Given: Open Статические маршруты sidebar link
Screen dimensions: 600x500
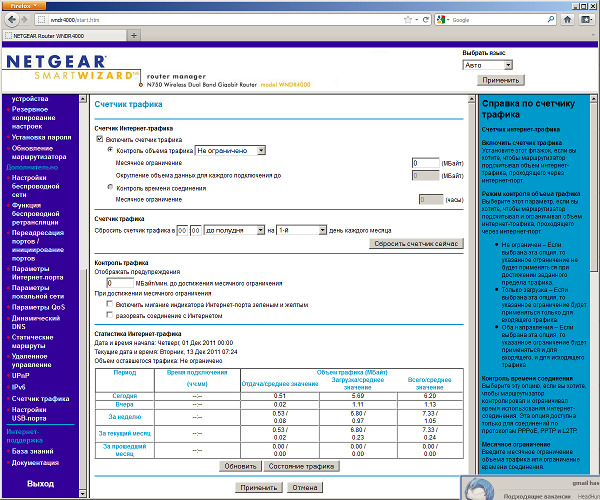Looking at the screenshot, I should 32,341.
